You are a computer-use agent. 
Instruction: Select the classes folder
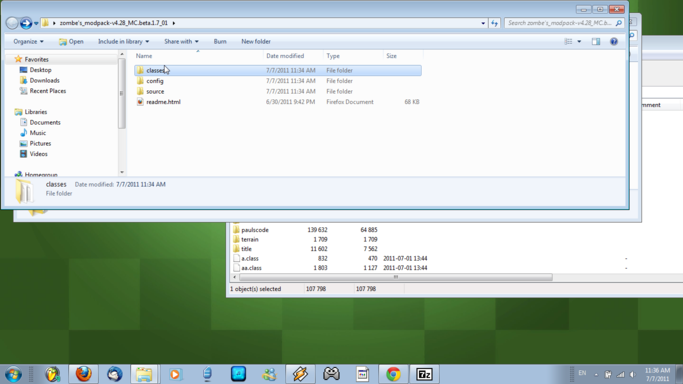coord(278,70)
